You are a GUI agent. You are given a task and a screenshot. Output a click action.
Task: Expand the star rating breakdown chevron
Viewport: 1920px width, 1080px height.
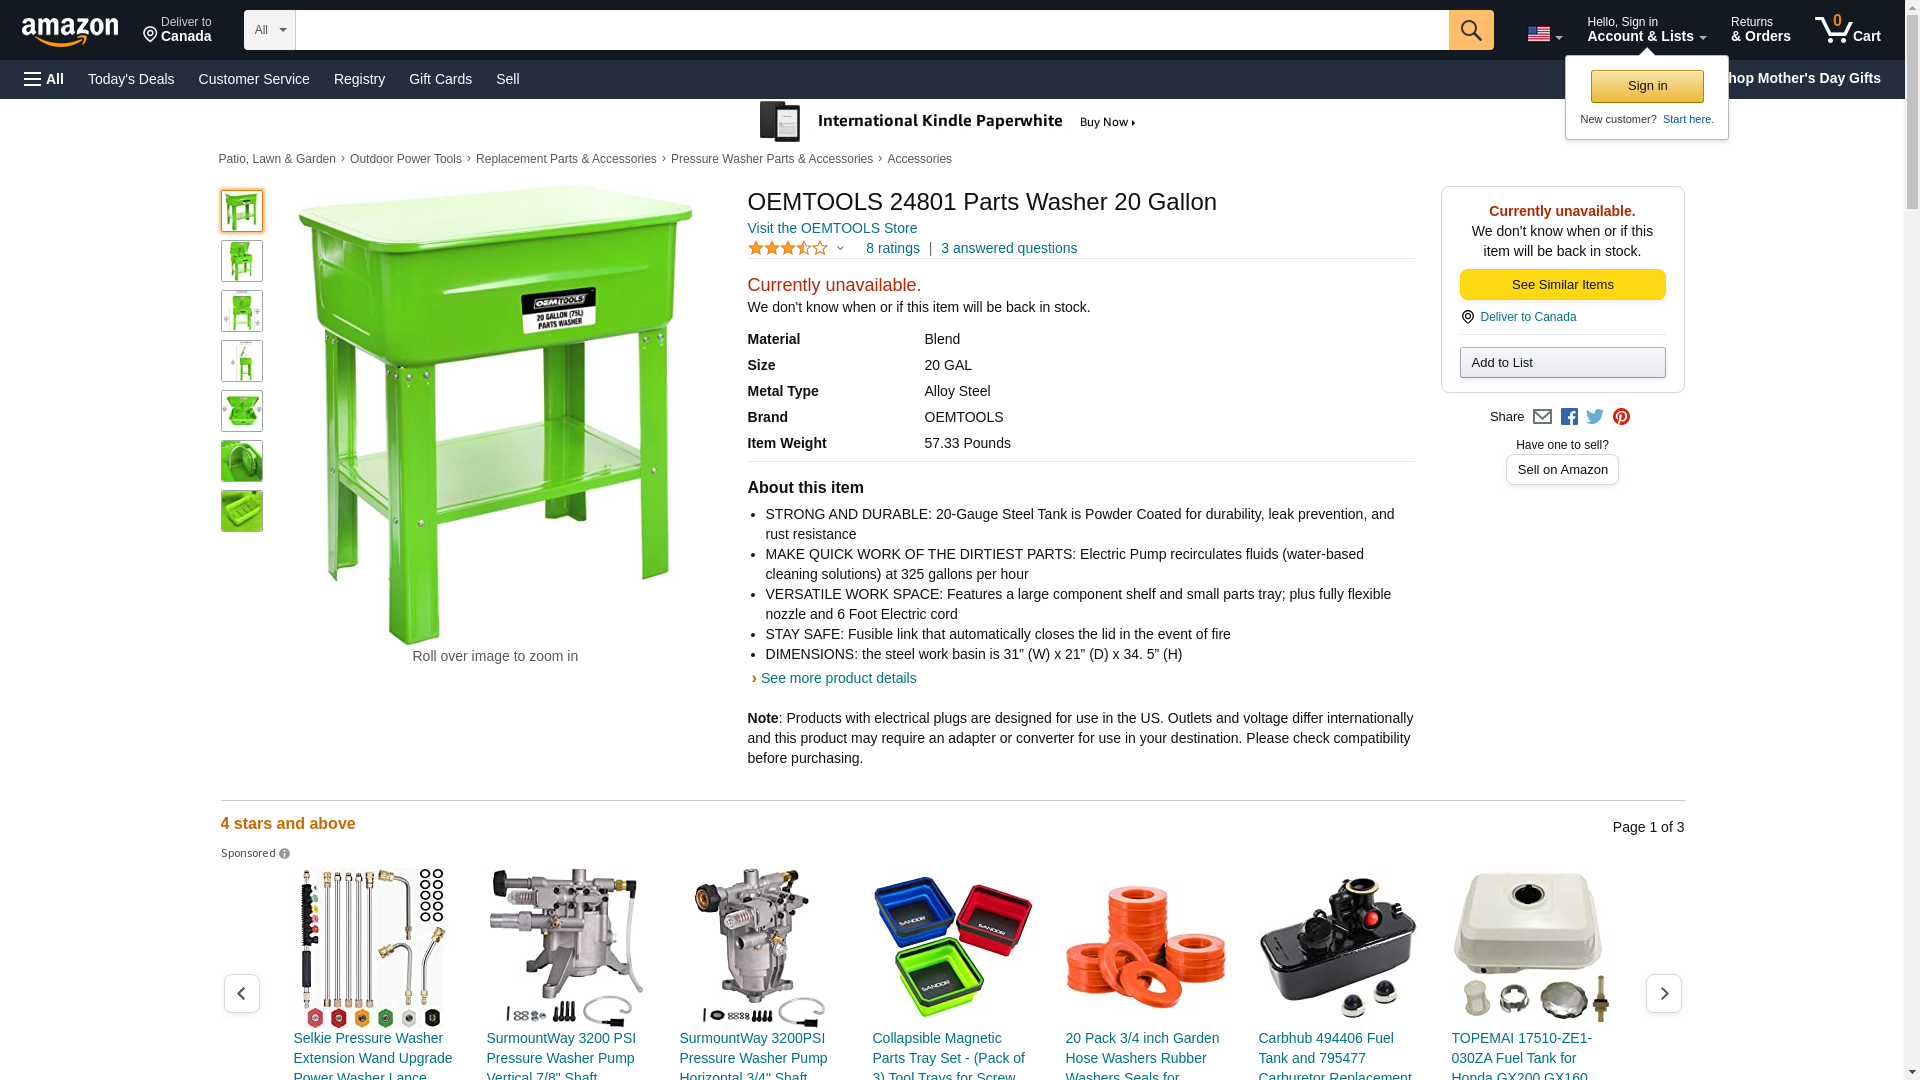point(840,248)
